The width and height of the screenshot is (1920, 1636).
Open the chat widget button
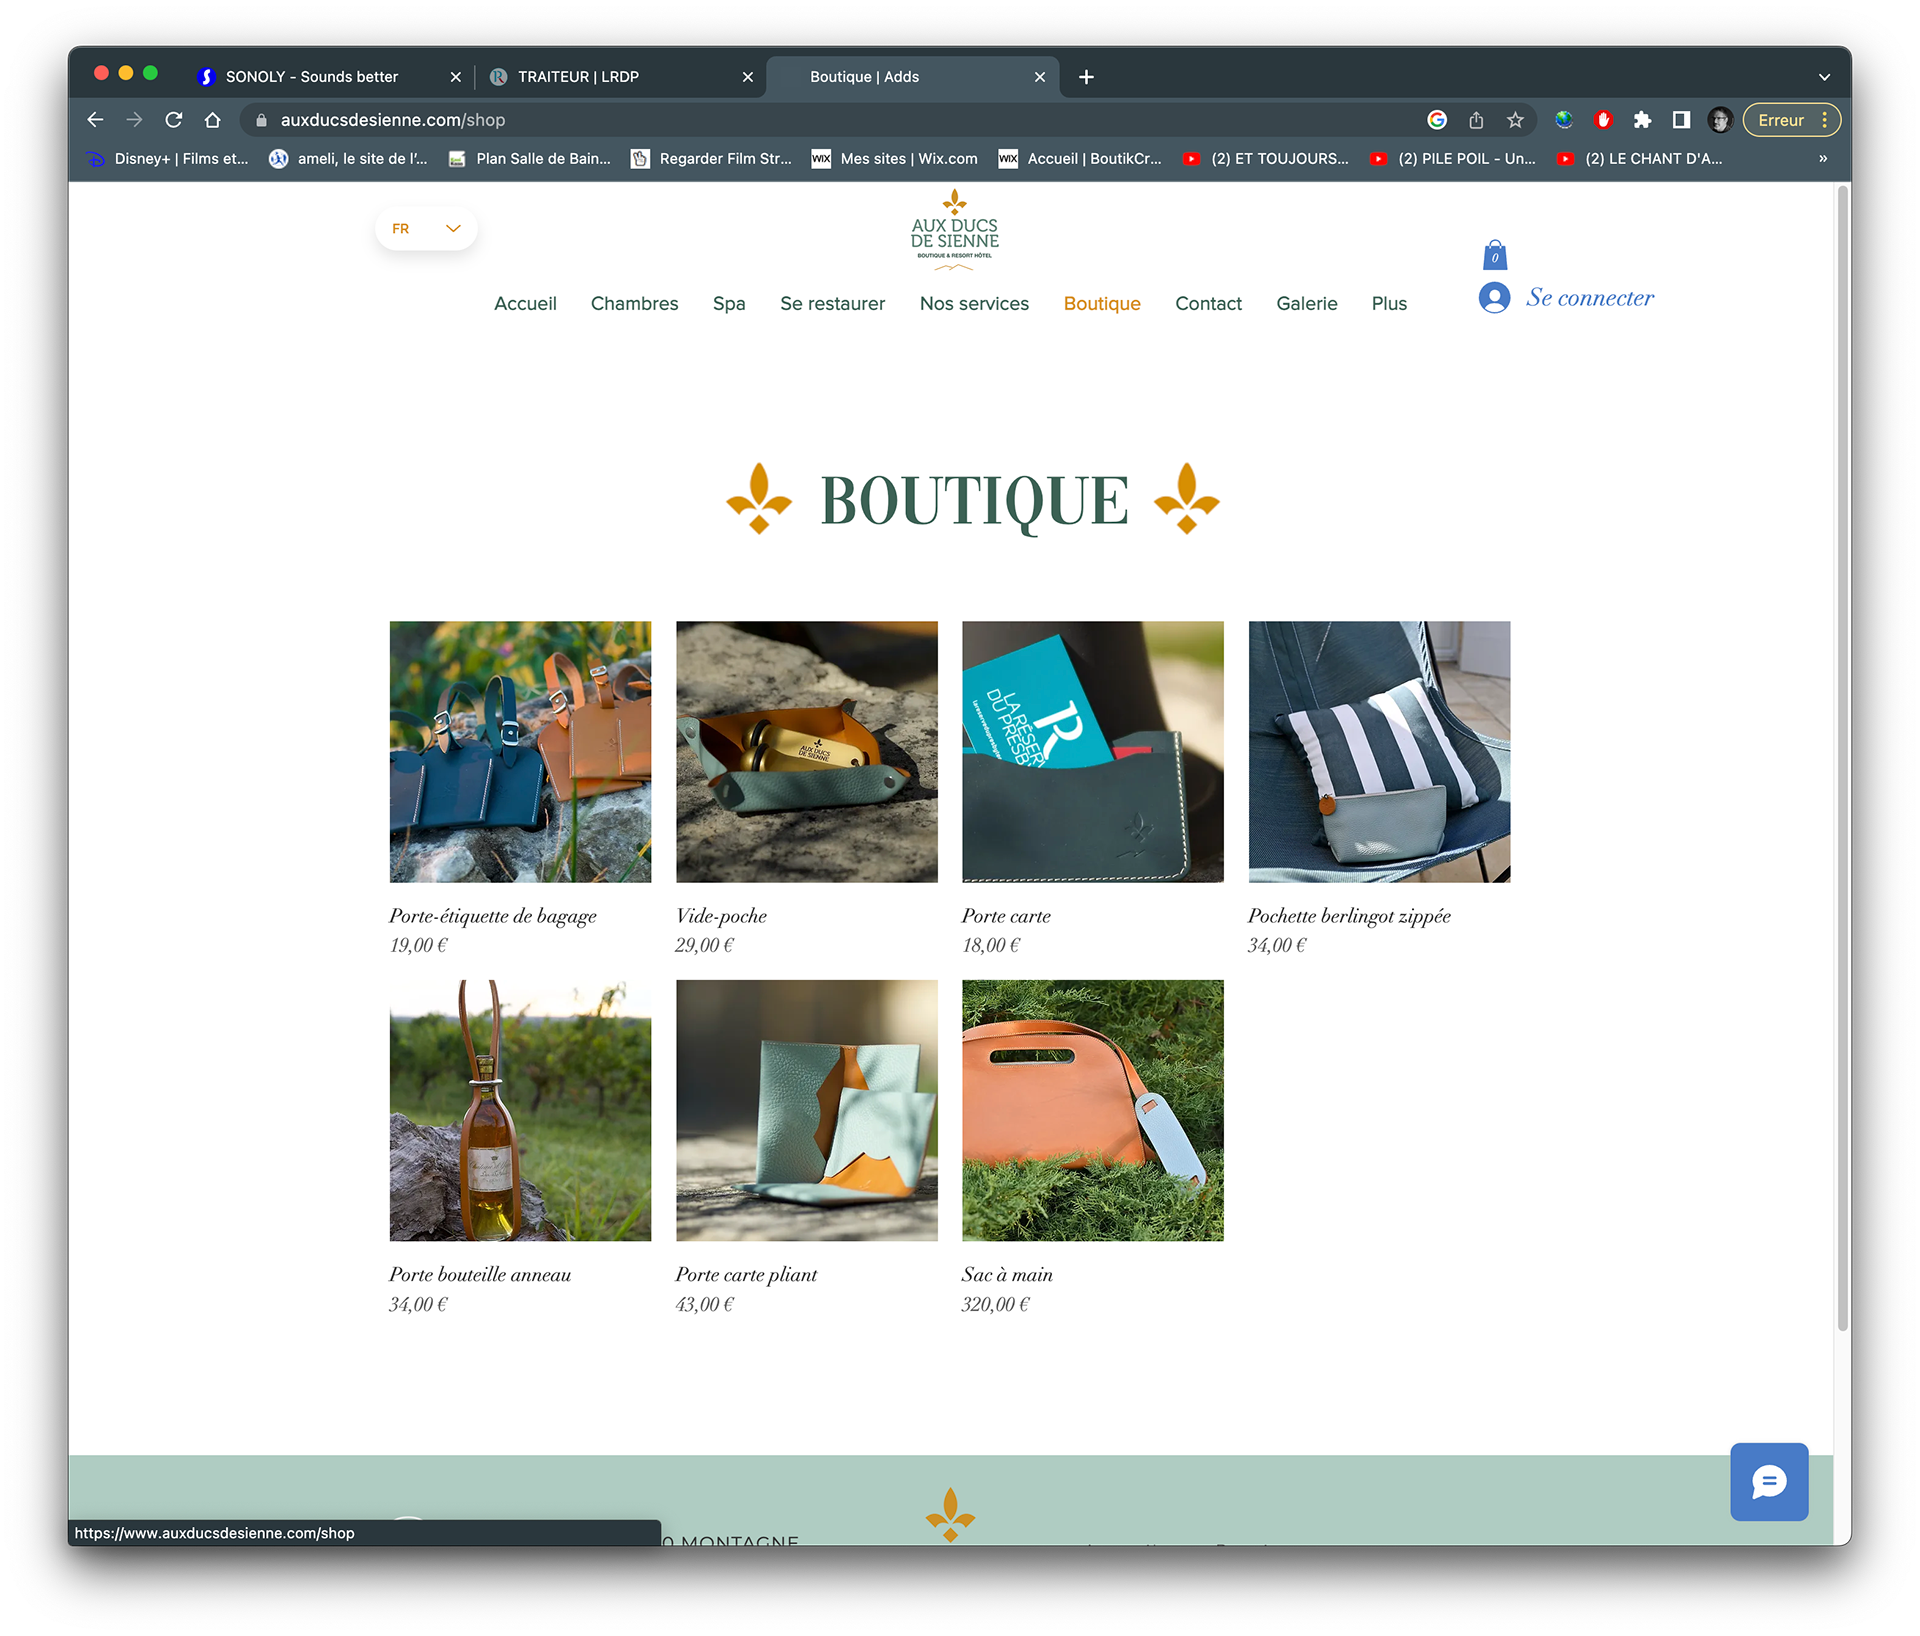pos(1769,1482)
